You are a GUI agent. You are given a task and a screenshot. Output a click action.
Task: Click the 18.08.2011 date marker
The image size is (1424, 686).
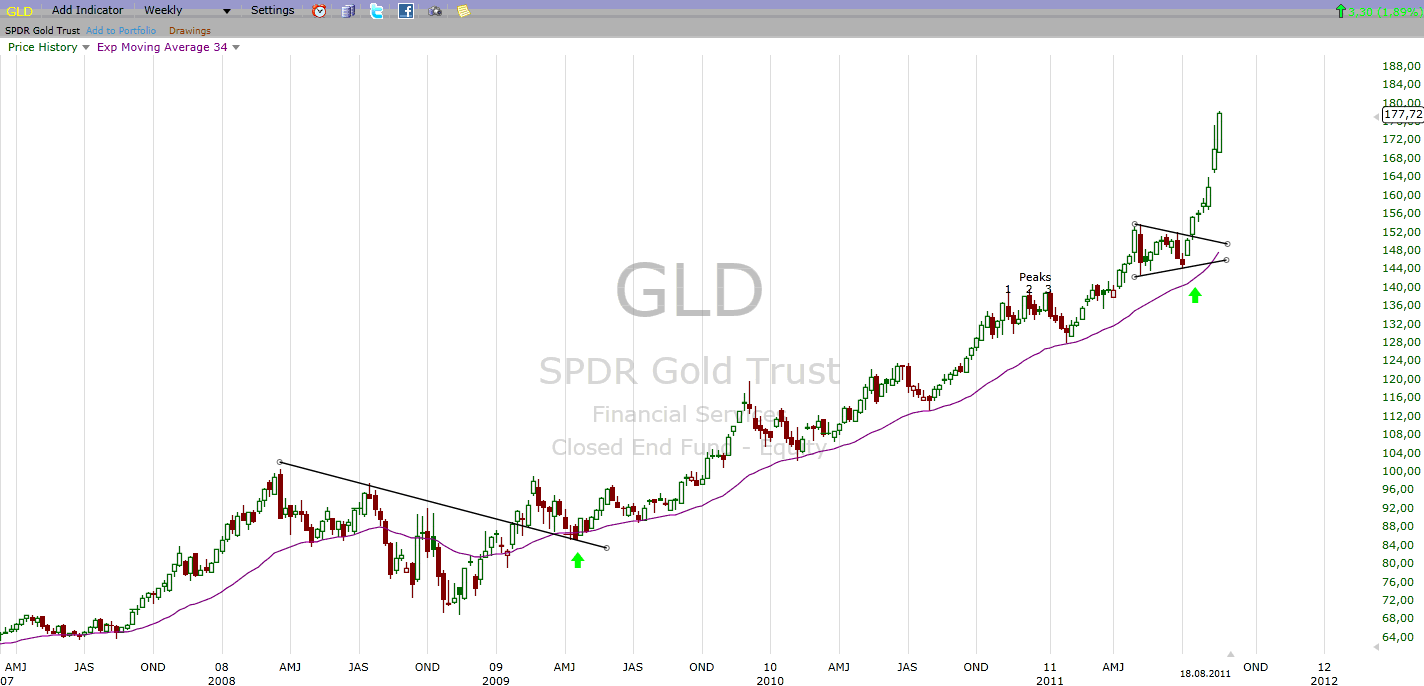coord(1205,675)
